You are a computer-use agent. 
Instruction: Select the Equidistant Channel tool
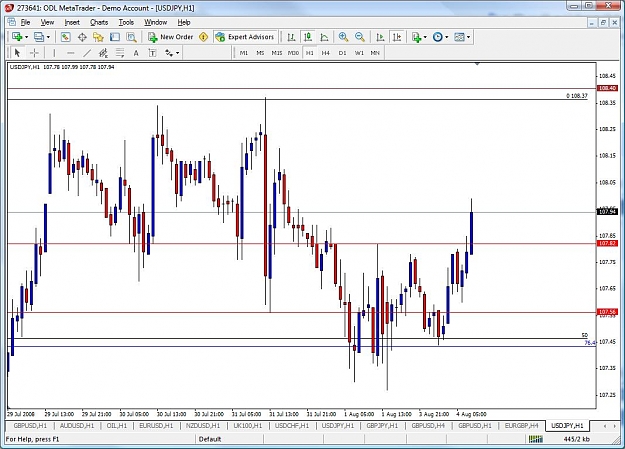103,53
